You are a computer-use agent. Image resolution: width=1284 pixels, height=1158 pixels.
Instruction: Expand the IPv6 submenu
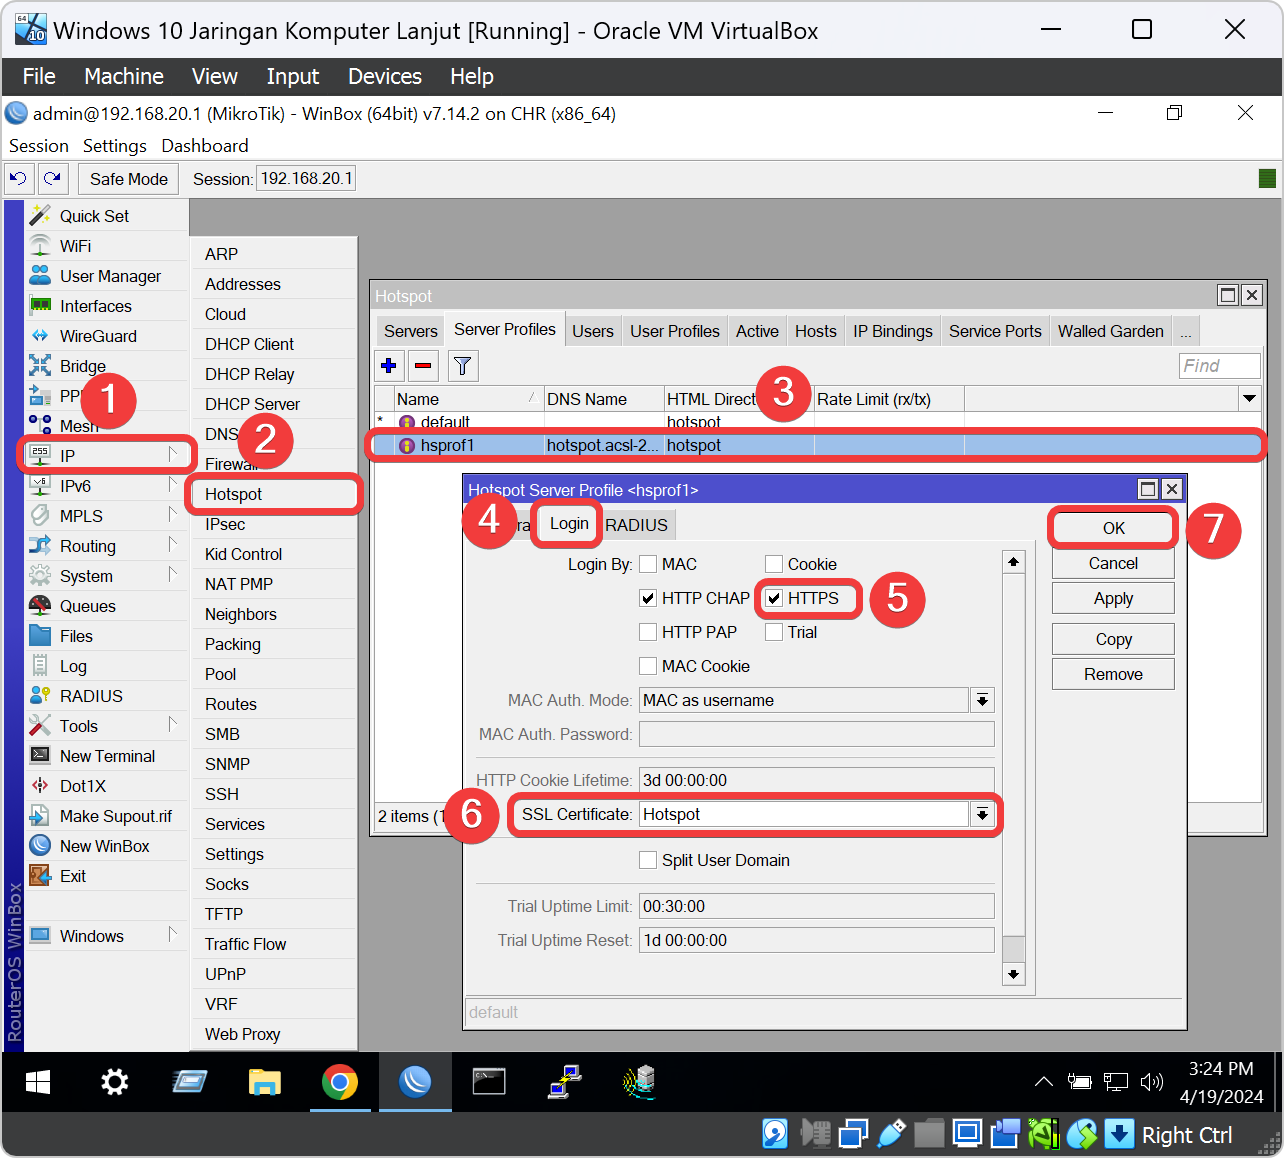click(x=173, y=485)
